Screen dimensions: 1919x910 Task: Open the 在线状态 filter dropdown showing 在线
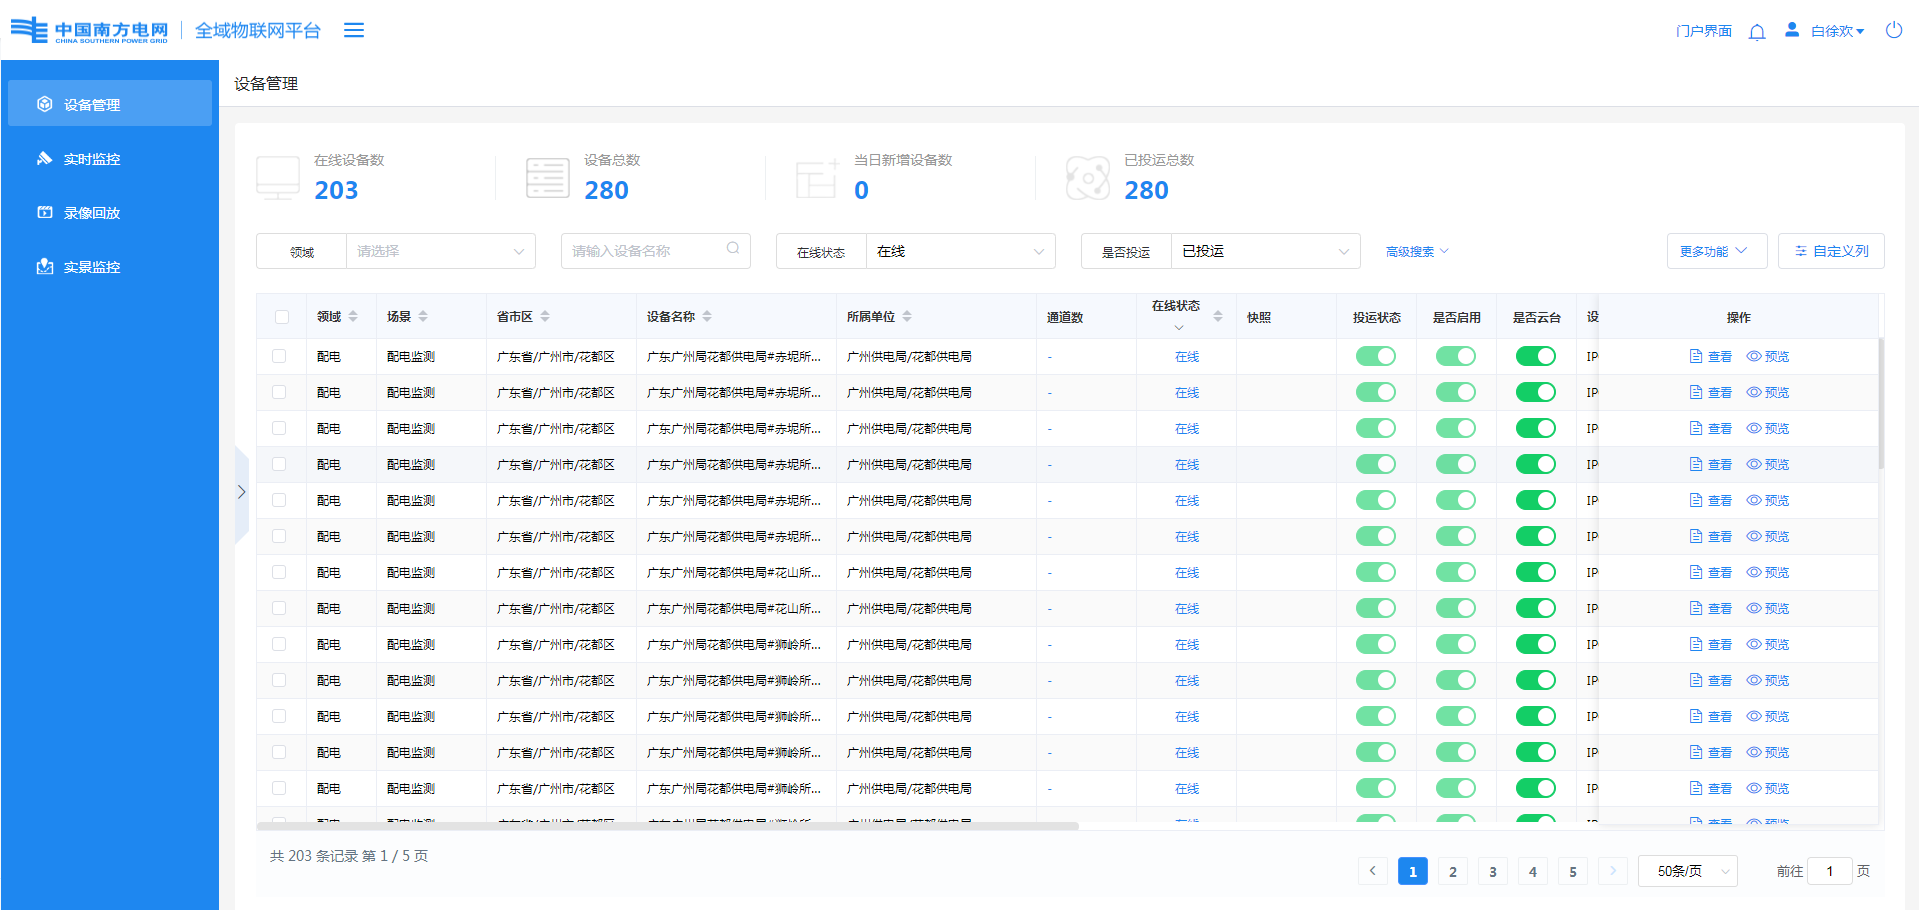960,251
